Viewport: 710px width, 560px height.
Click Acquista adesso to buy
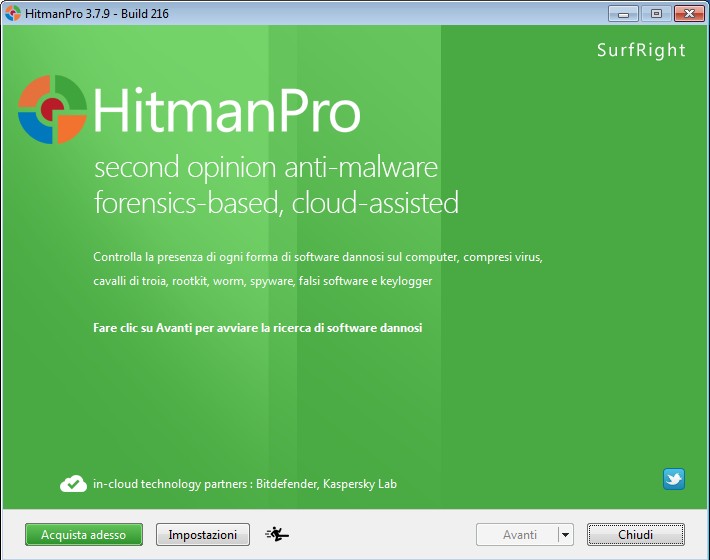[84, 535]
